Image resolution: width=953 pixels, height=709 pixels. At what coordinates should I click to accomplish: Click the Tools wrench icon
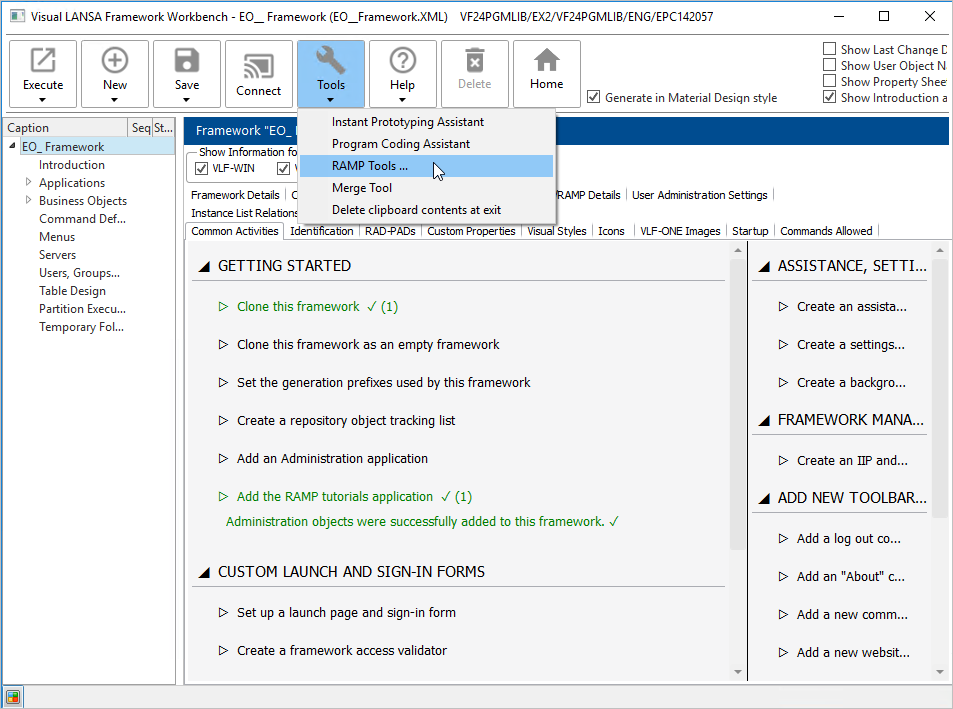[x=331, y=62]
